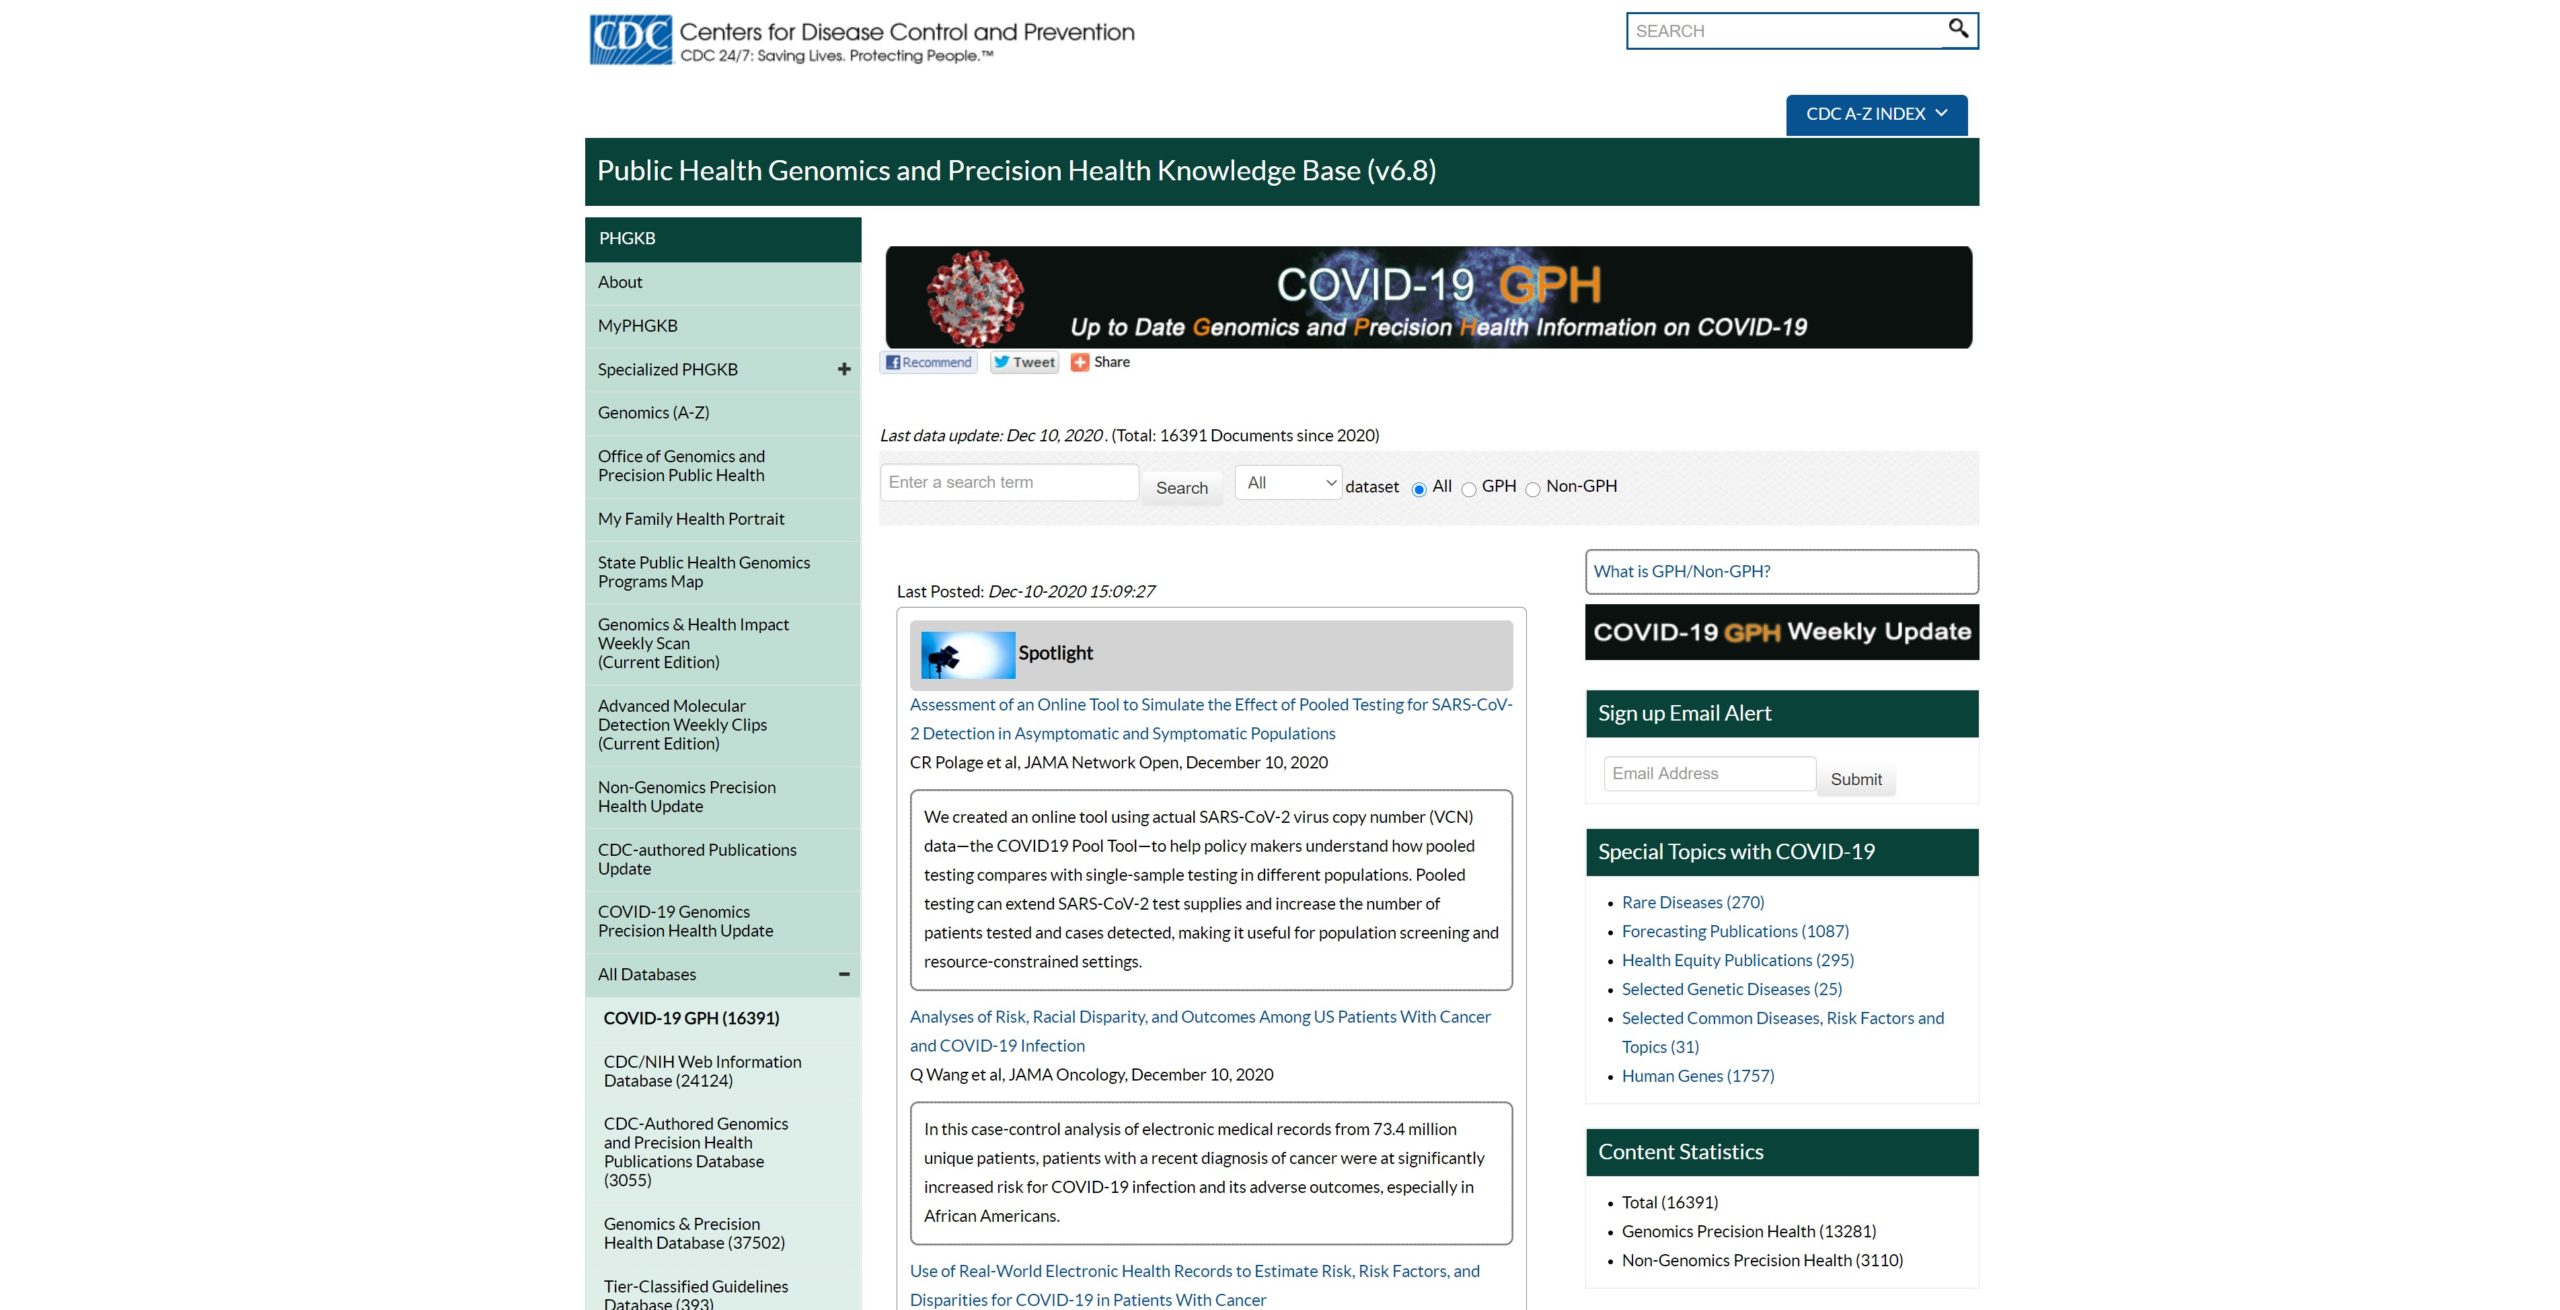2560x1310 pixels.
Task: Click the magnifier search icon
Action: pos(1958,28)
